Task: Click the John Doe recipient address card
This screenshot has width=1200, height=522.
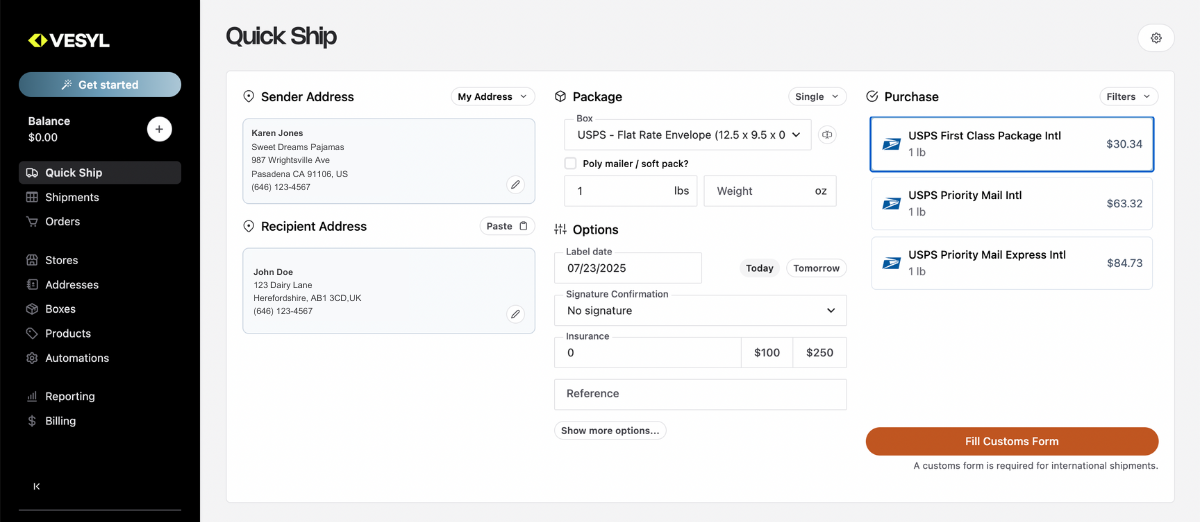Action: click(x=389, y=291)
